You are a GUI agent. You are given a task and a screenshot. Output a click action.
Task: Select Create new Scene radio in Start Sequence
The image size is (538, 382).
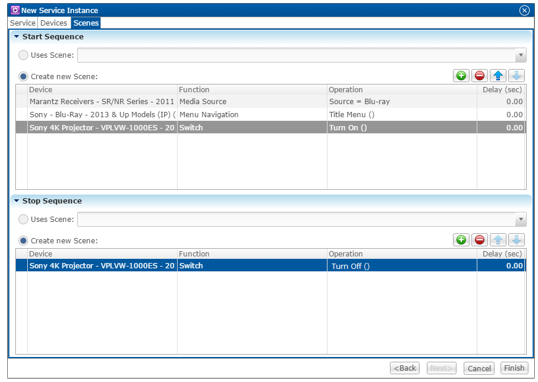(x=23, y=77)
